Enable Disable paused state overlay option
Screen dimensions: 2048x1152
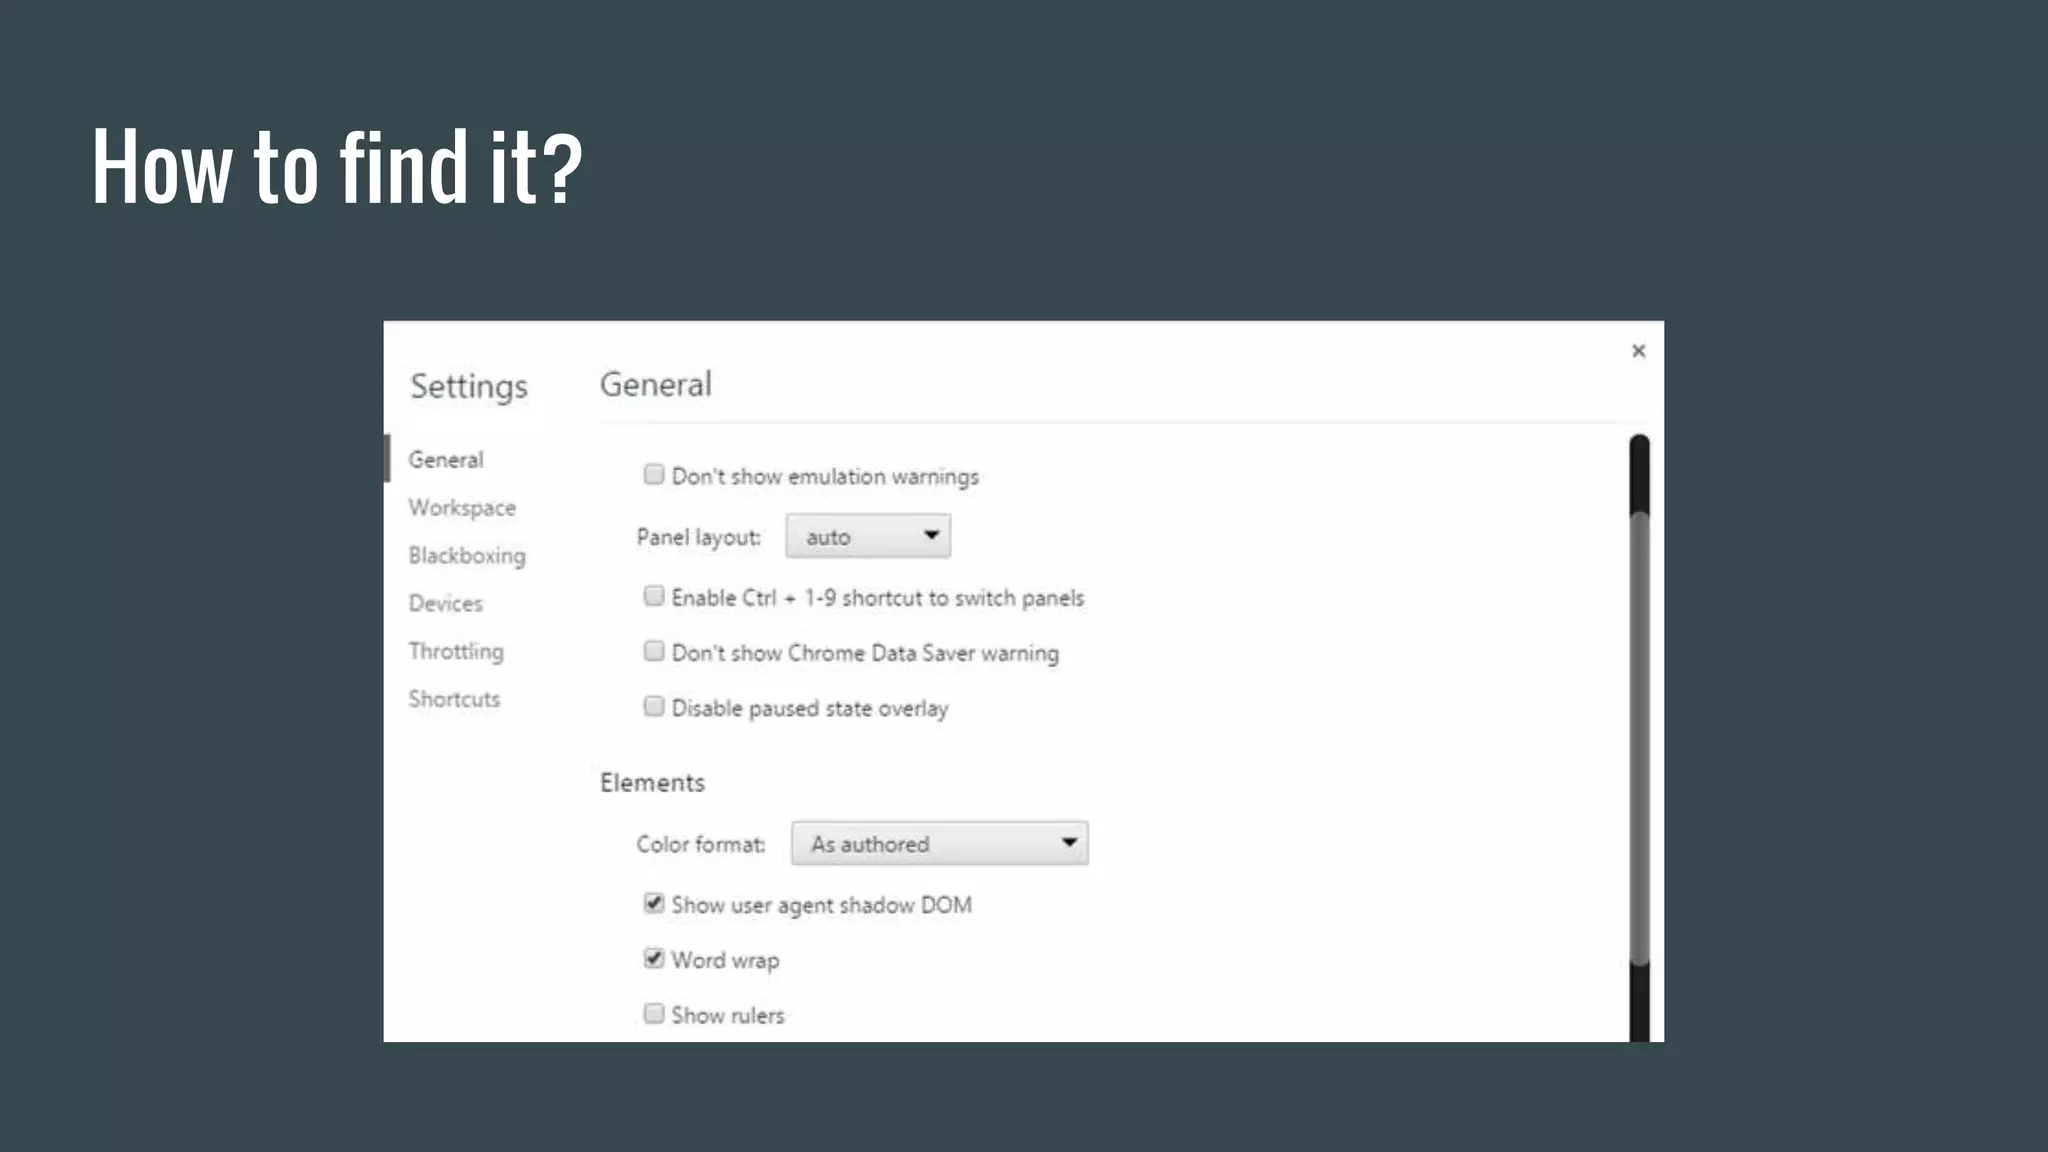(x=654, y=707)
